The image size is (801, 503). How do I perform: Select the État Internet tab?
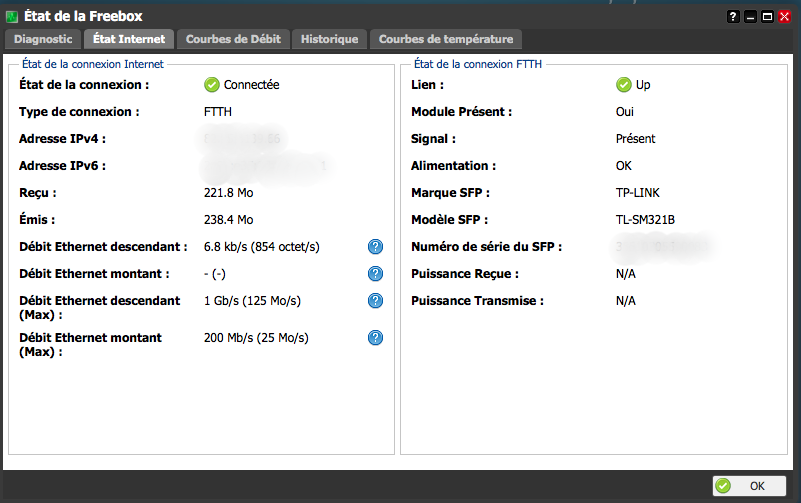coord(128,39)
